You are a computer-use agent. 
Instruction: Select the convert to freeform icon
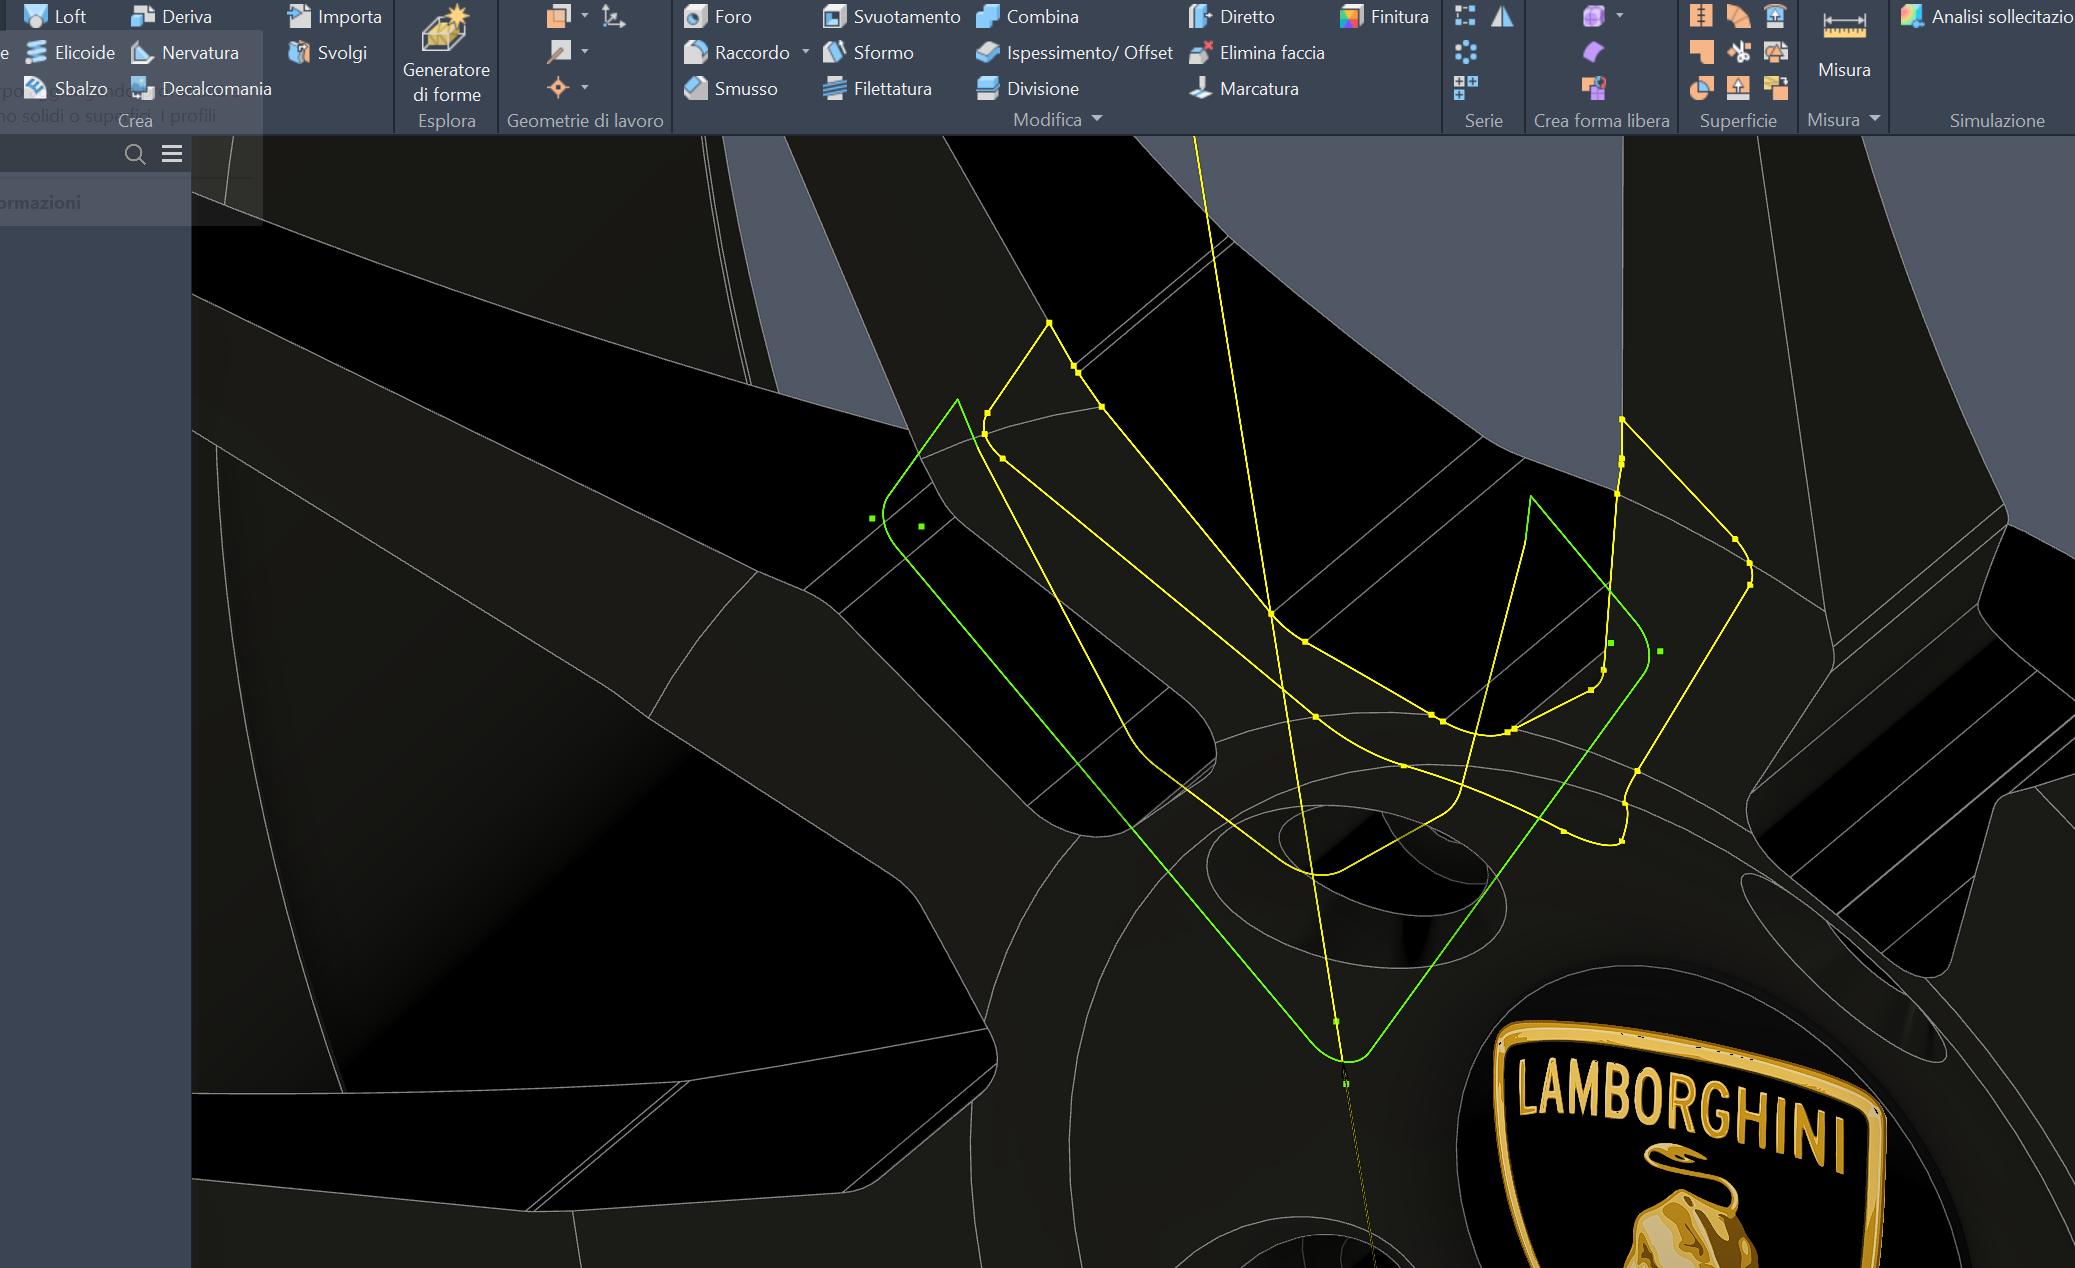pyautogui.click(x=1594, y=88)
